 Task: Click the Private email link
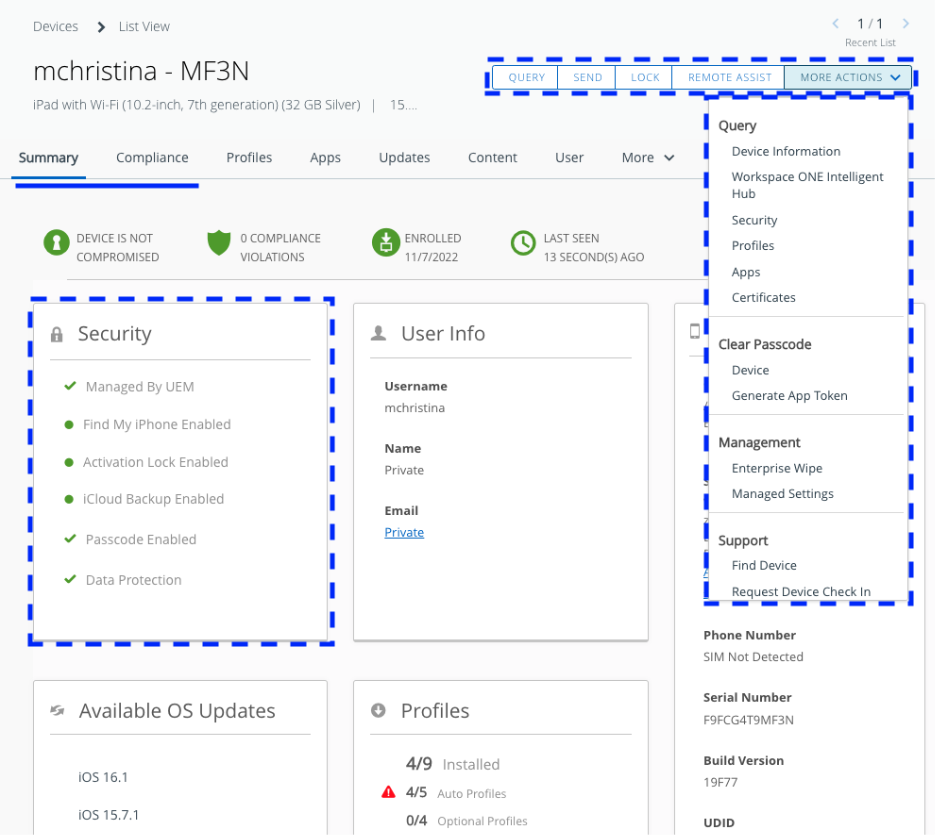pos(404,532)
